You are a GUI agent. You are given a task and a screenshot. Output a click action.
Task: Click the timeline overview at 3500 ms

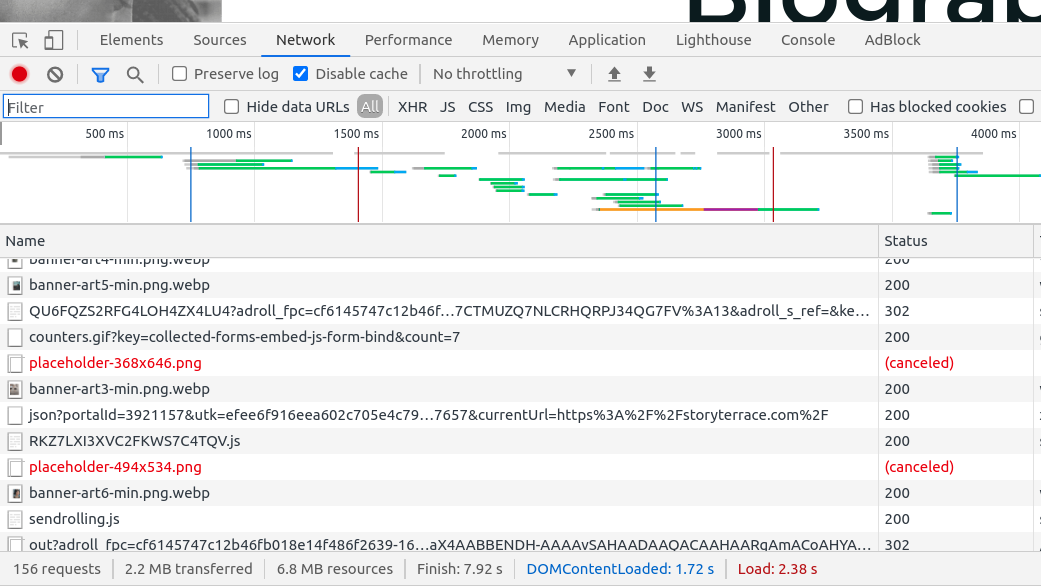(x=866, y=133)
